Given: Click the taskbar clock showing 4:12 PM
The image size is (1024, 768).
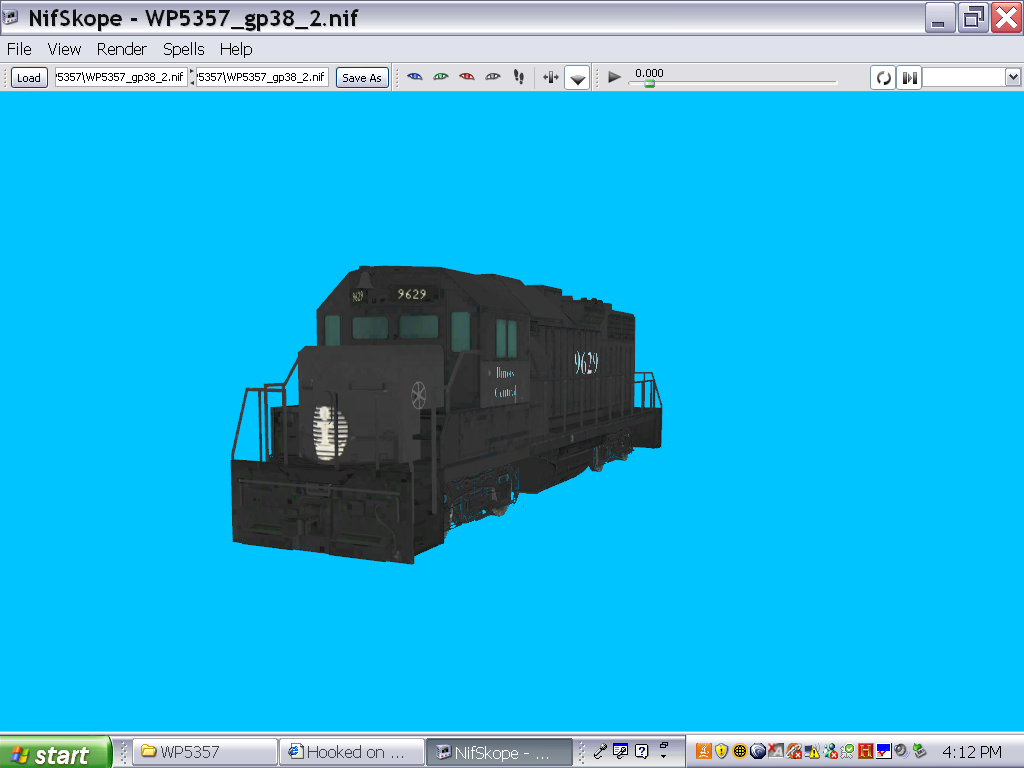Looking at the screenshot, I should pos(972,752).
